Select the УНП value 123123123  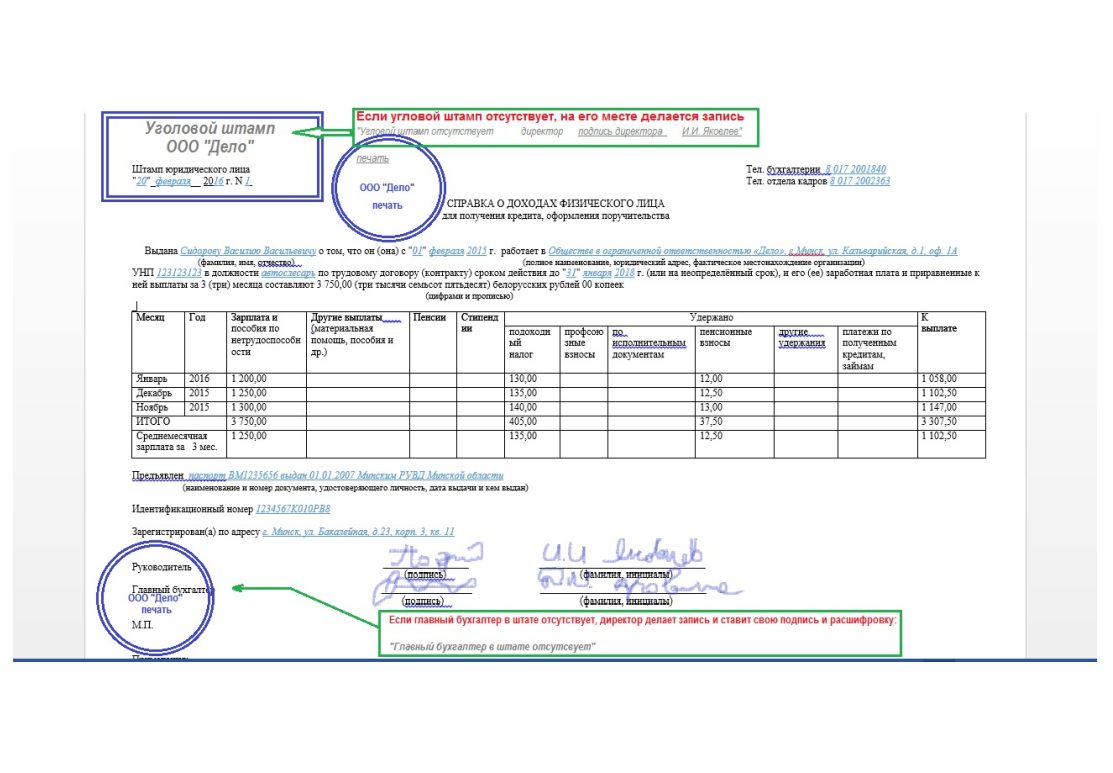(x=179, y=273)
